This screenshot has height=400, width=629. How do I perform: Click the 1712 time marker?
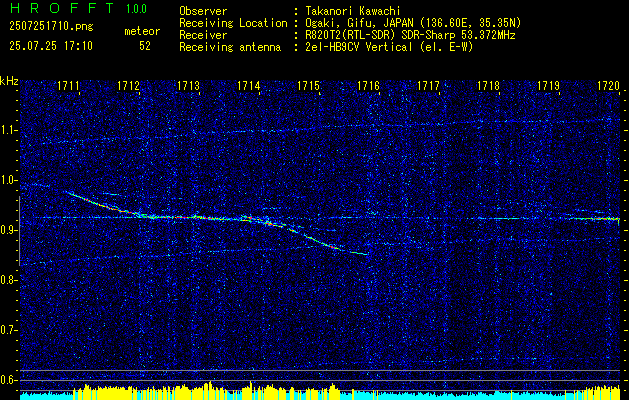click(128, 85)
